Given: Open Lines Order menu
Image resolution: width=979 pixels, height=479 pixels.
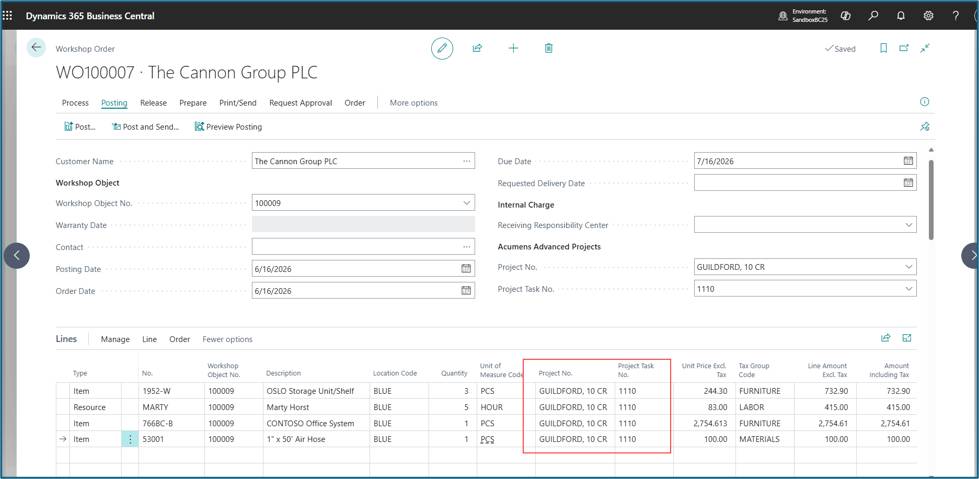Looking at the screenshot, I should [179, 339].
